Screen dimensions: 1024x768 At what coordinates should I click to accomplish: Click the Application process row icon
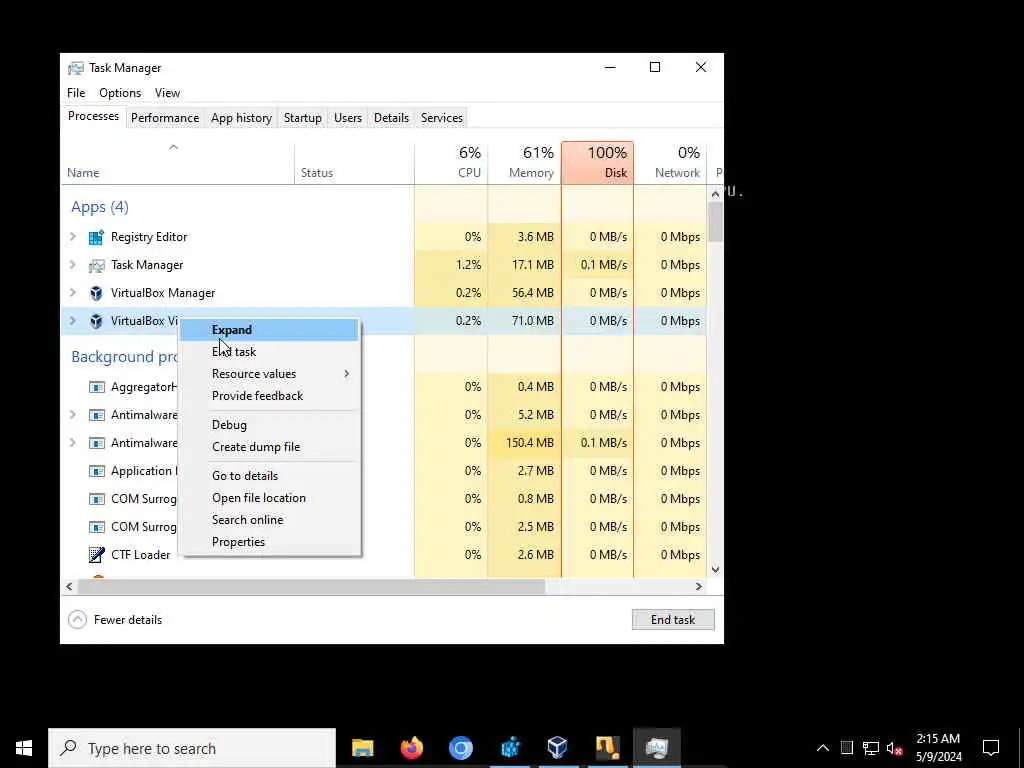click(96, 471)
